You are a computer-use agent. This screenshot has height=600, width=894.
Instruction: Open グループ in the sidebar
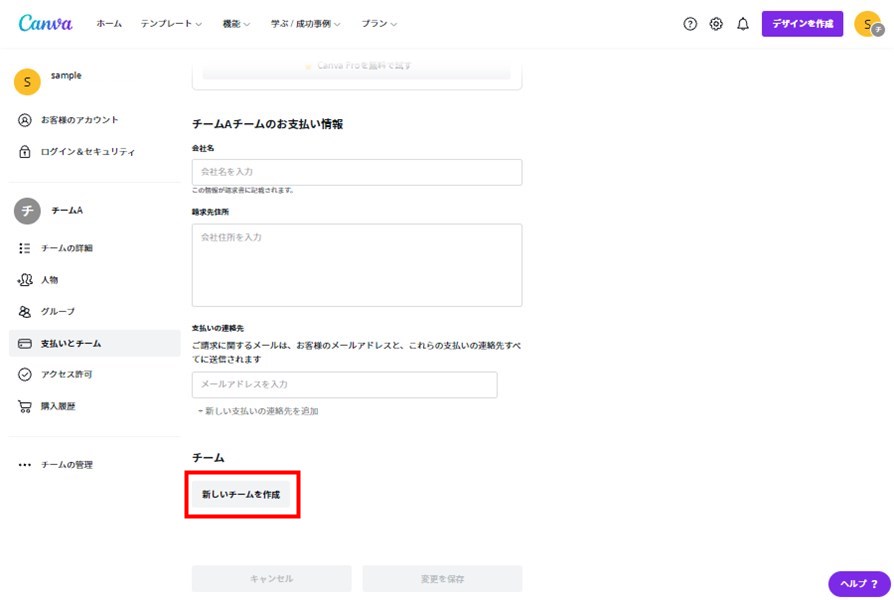[x=57, y=312]
